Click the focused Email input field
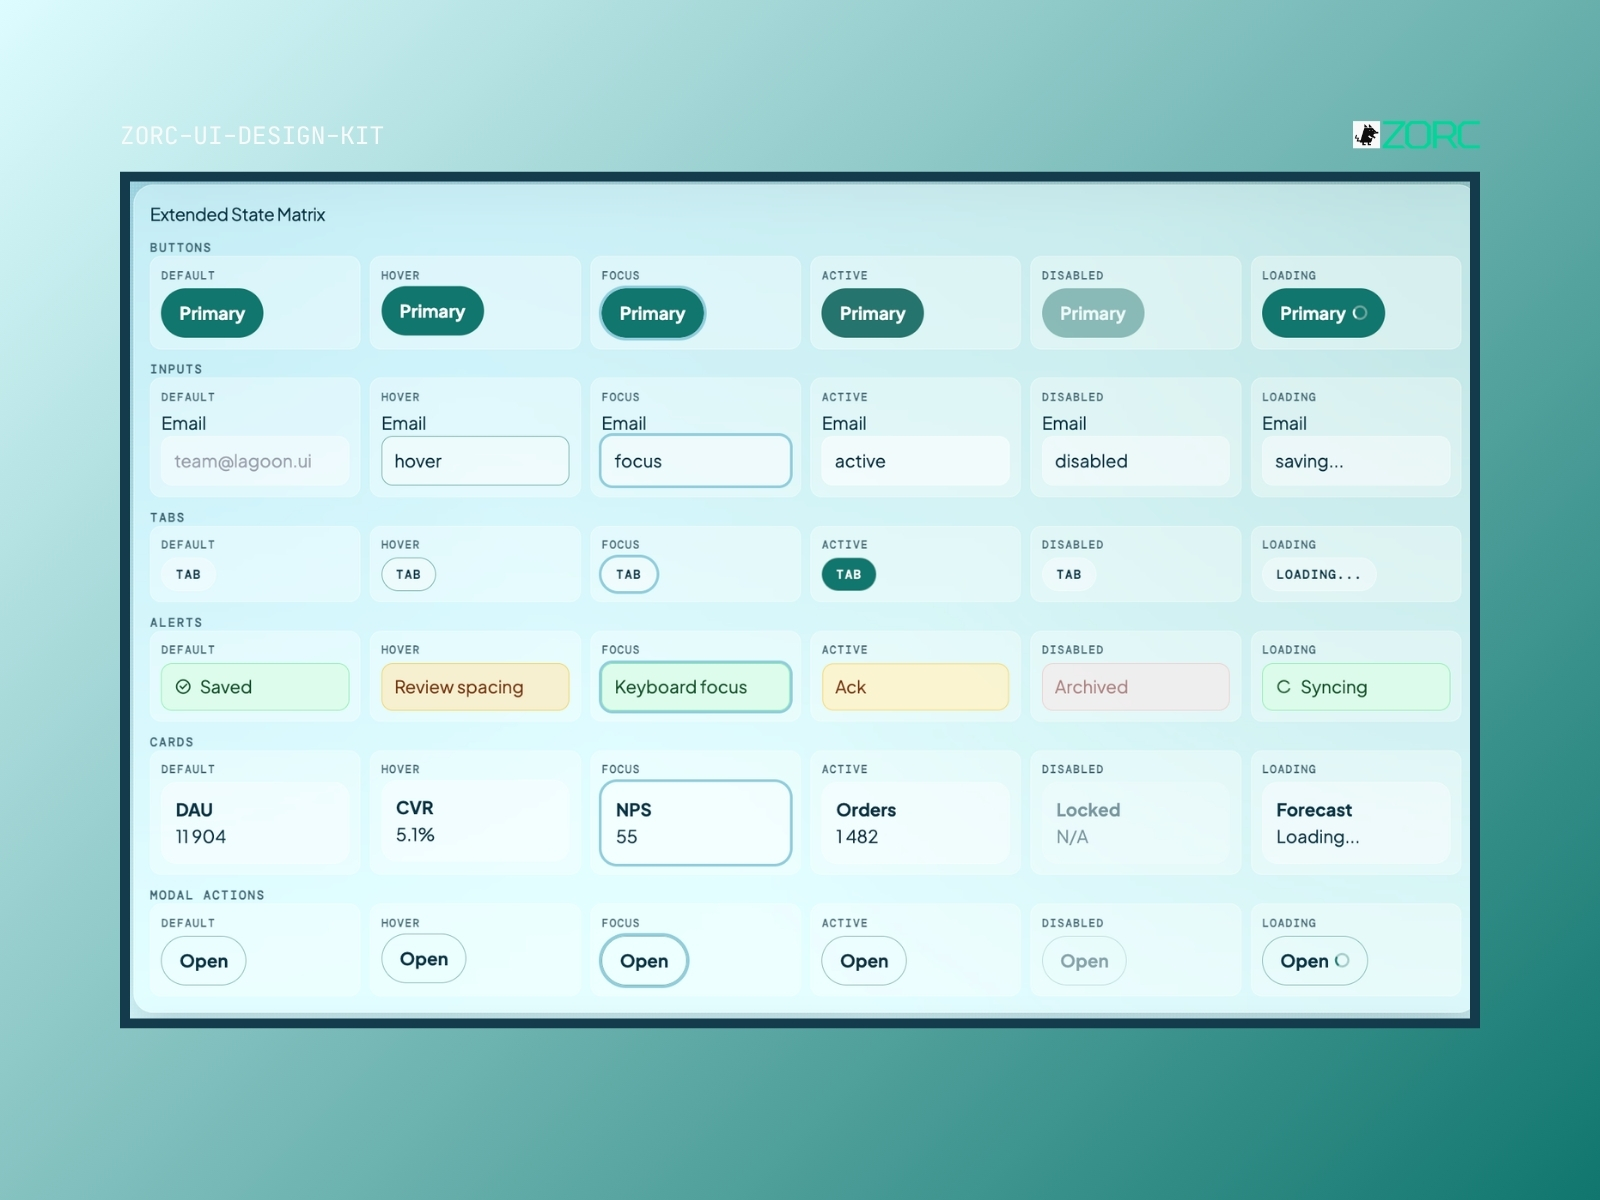The height and width of the screenshot is (1200, 1600). (695, 461)
